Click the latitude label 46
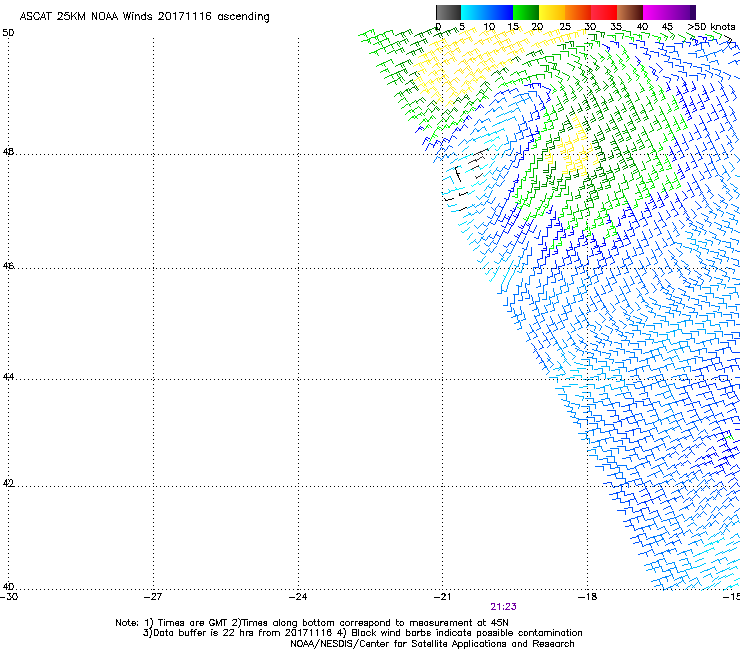740x650 pixels. point(8,266)
